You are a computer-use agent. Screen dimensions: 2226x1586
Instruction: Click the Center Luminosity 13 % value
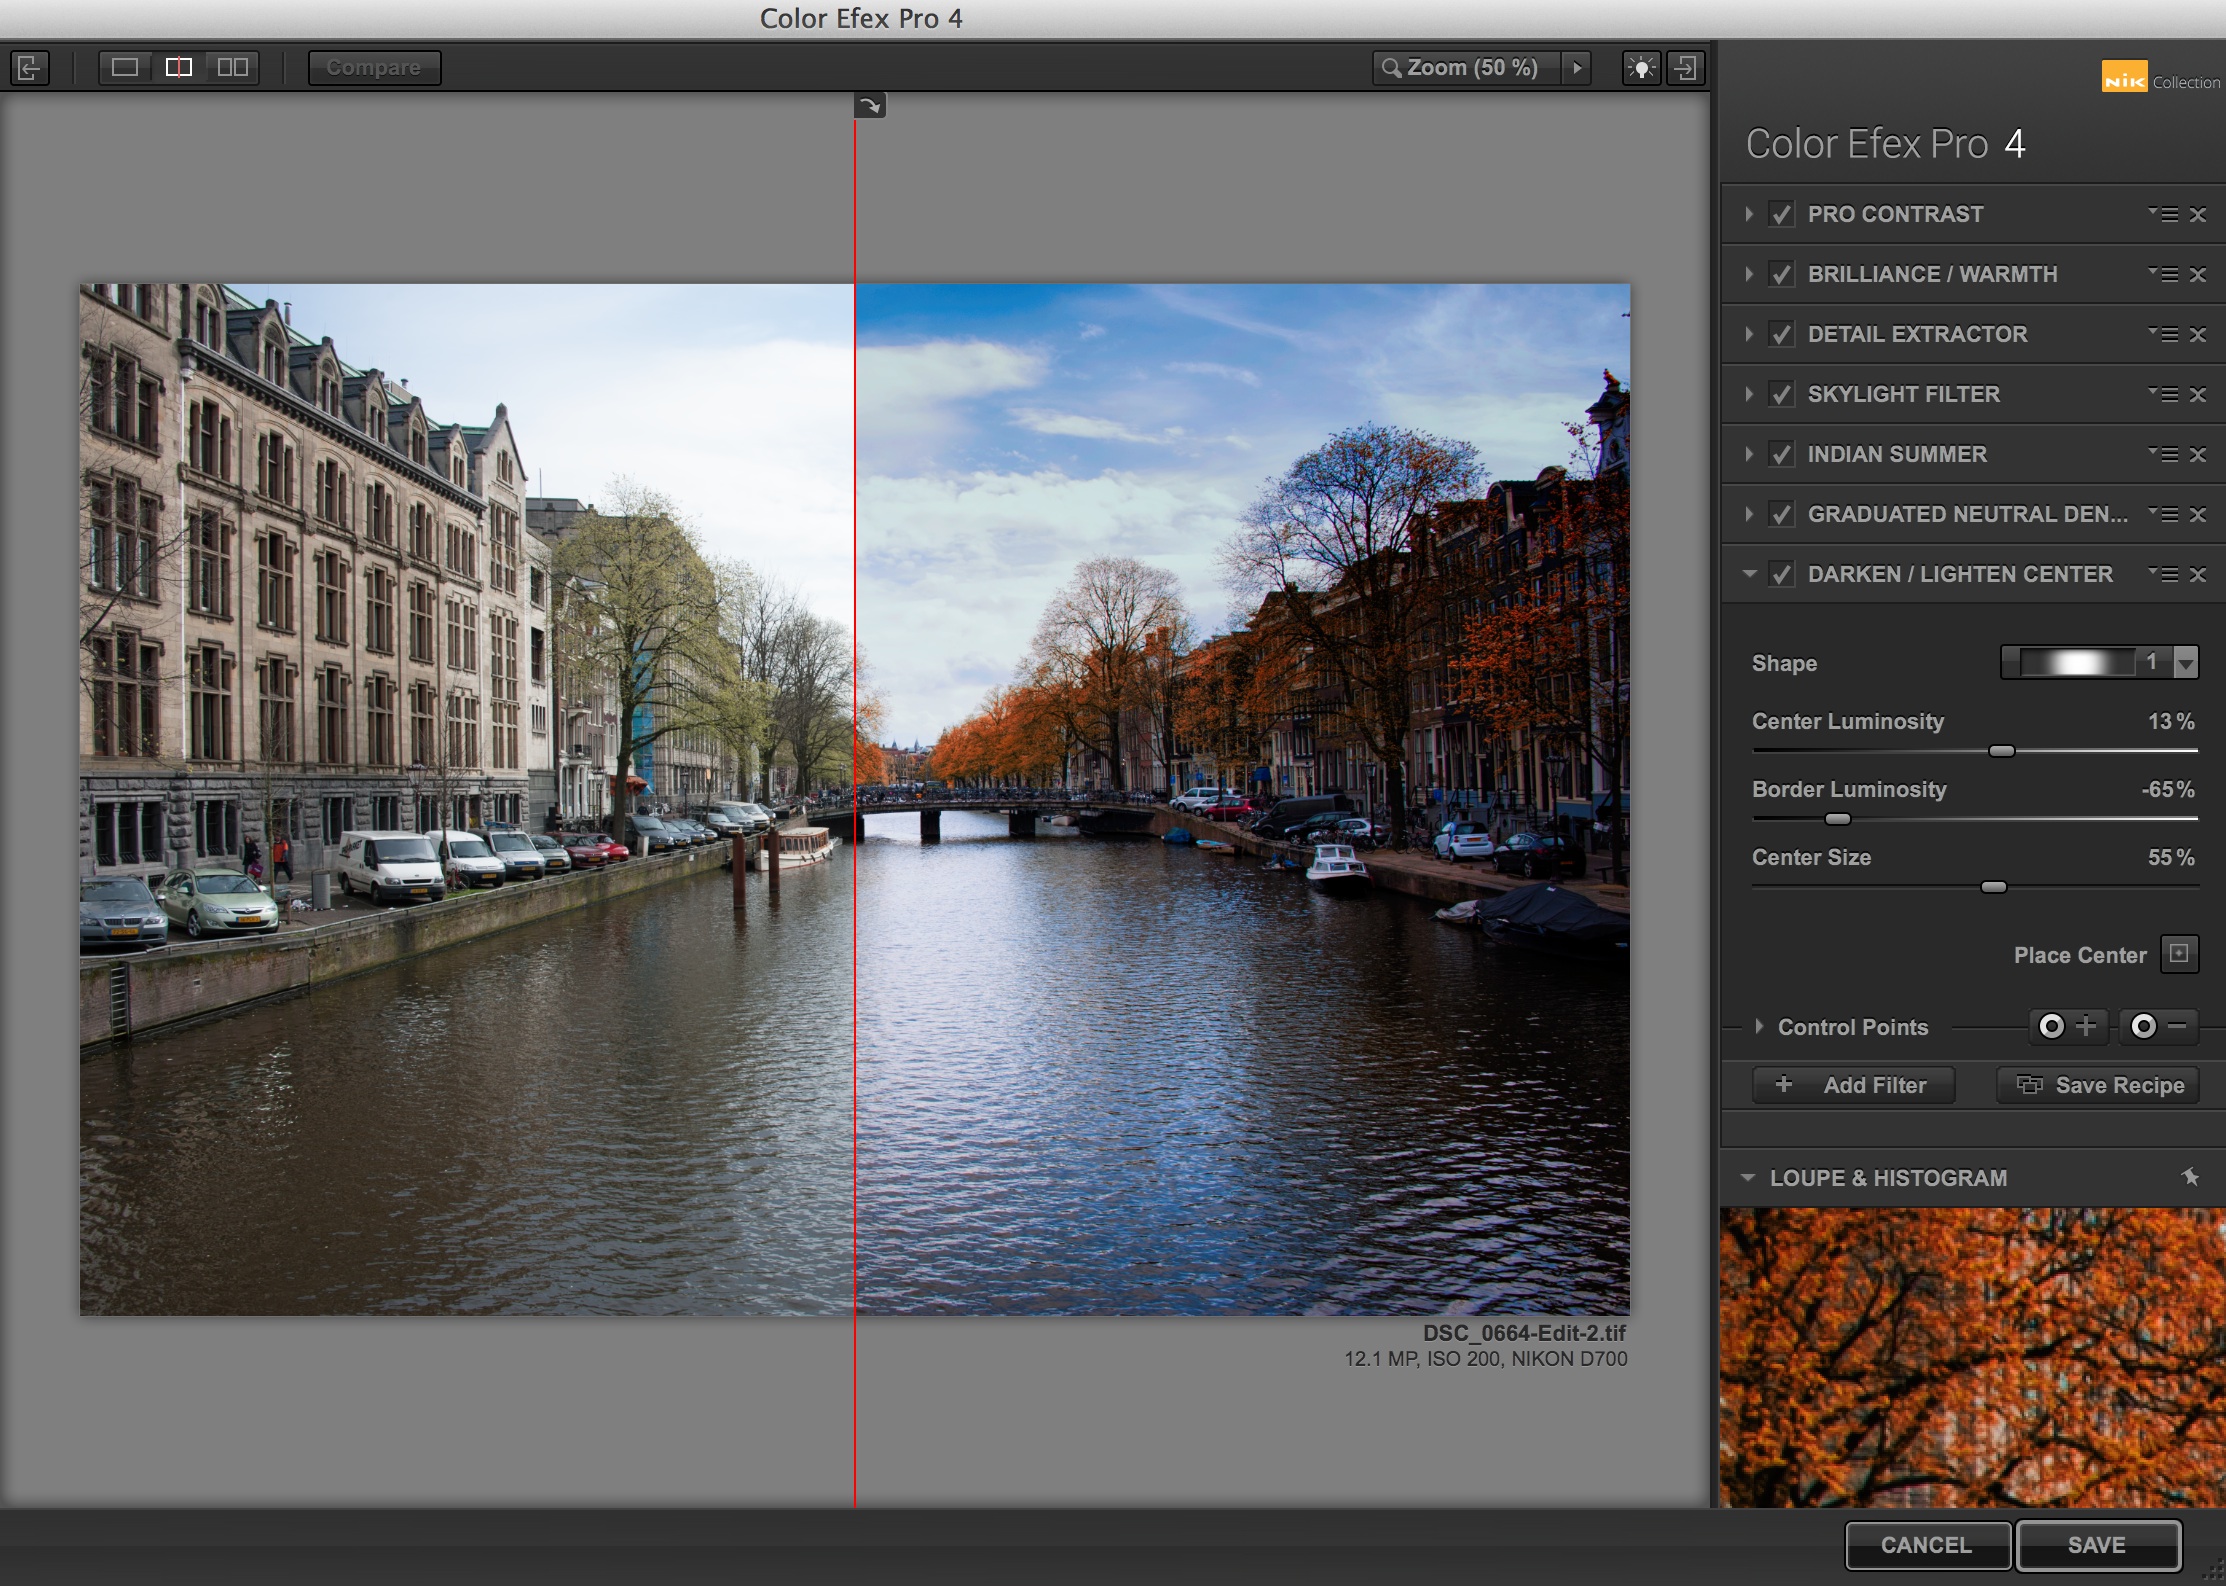point(2171,721)
